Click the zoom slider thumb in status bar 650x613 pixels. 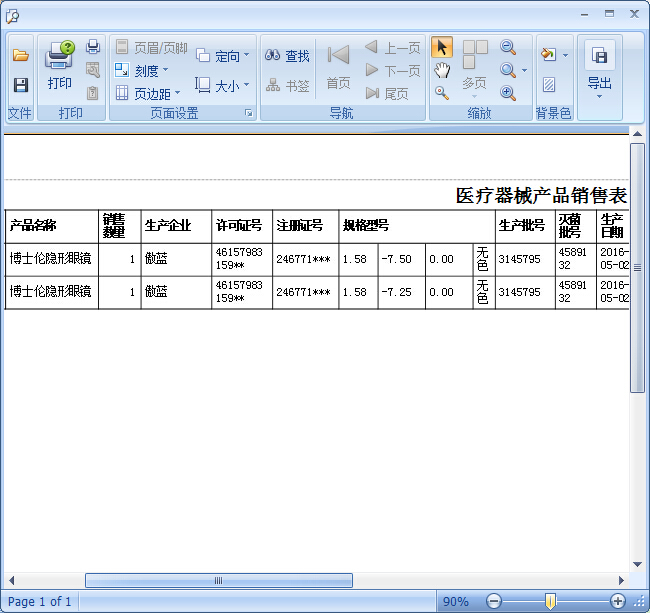point(550,601)
